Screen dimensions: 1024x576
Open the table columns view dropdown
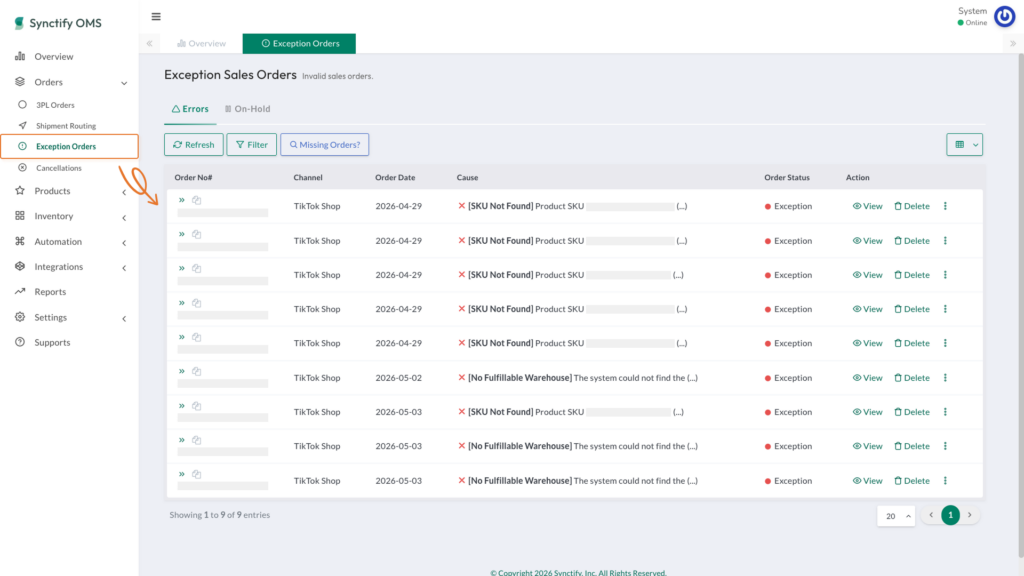[965, 144]
